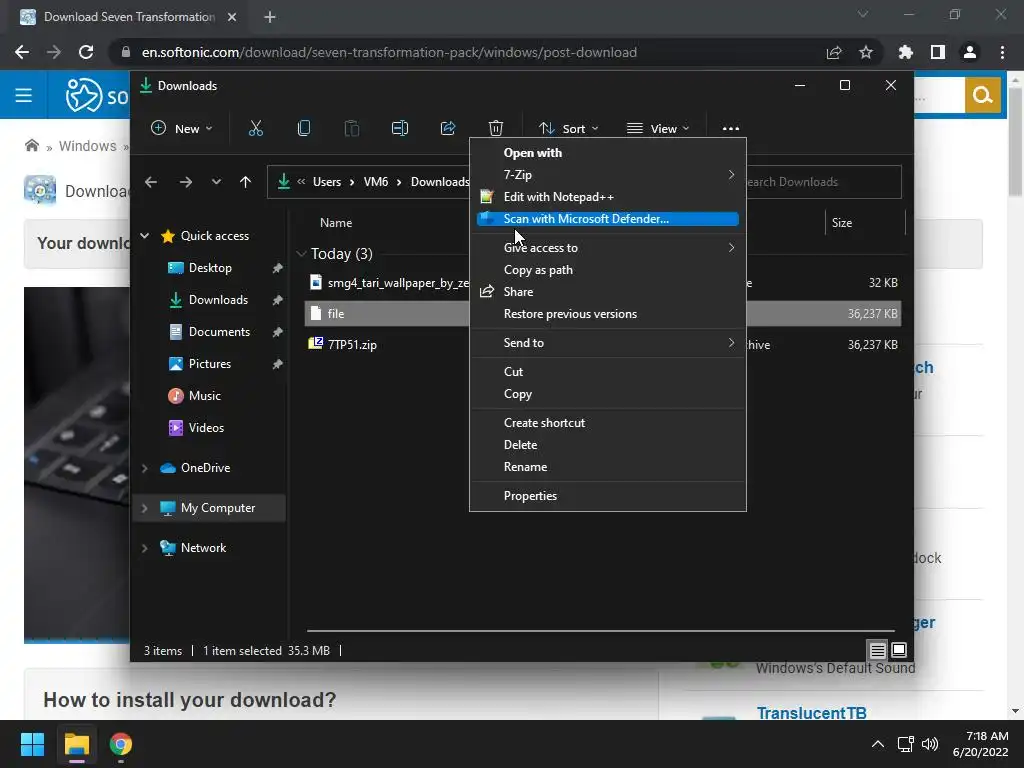This screenshot has height=768, width=1024.
Task: Open the Softonic hamburger menu
Action: (24, 95)
